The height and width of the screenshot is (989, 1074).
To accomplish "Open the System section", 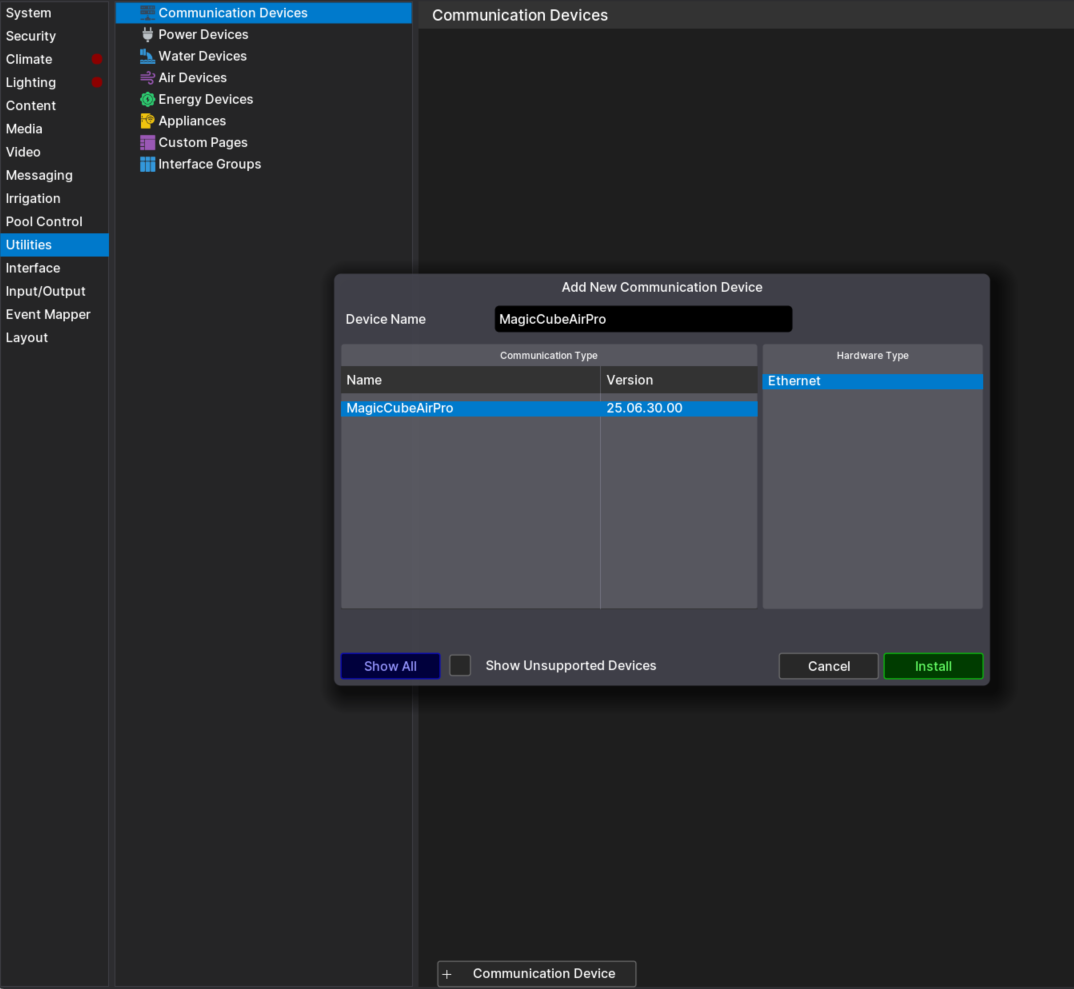I will click(54, 13).
